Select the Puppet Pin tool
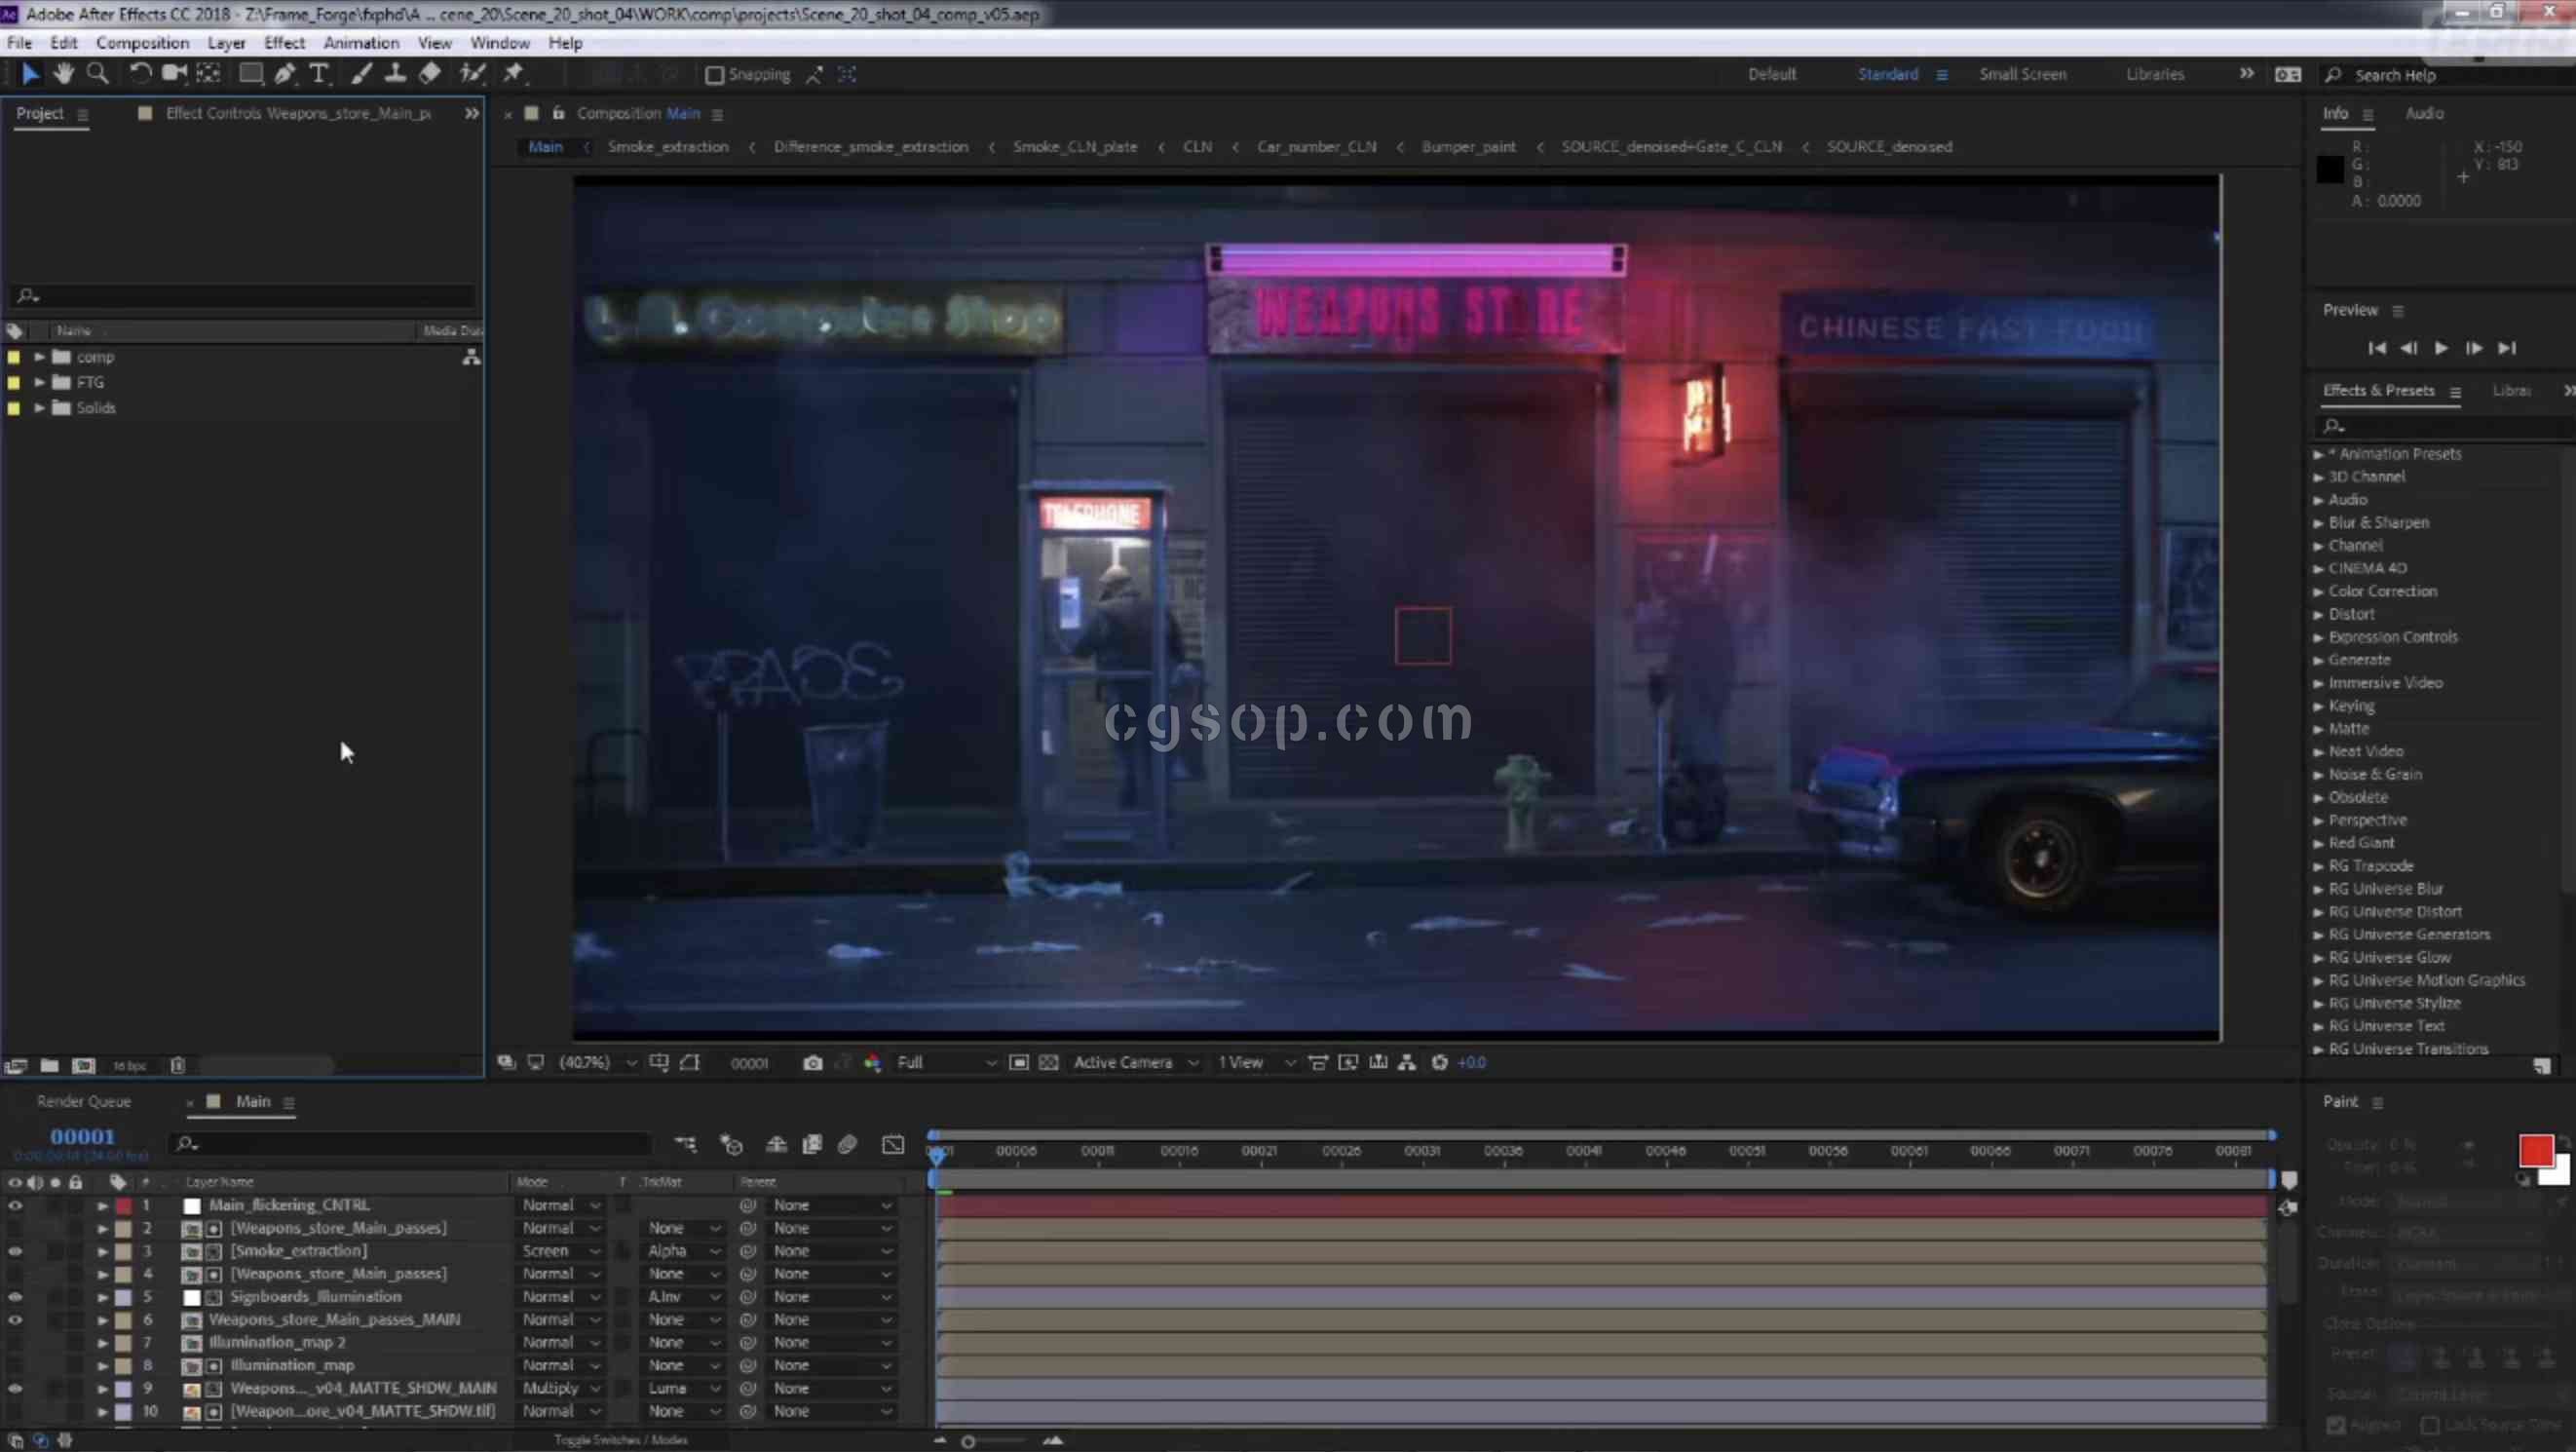This screenshot has width=2576, height=1452. [513, 73]
